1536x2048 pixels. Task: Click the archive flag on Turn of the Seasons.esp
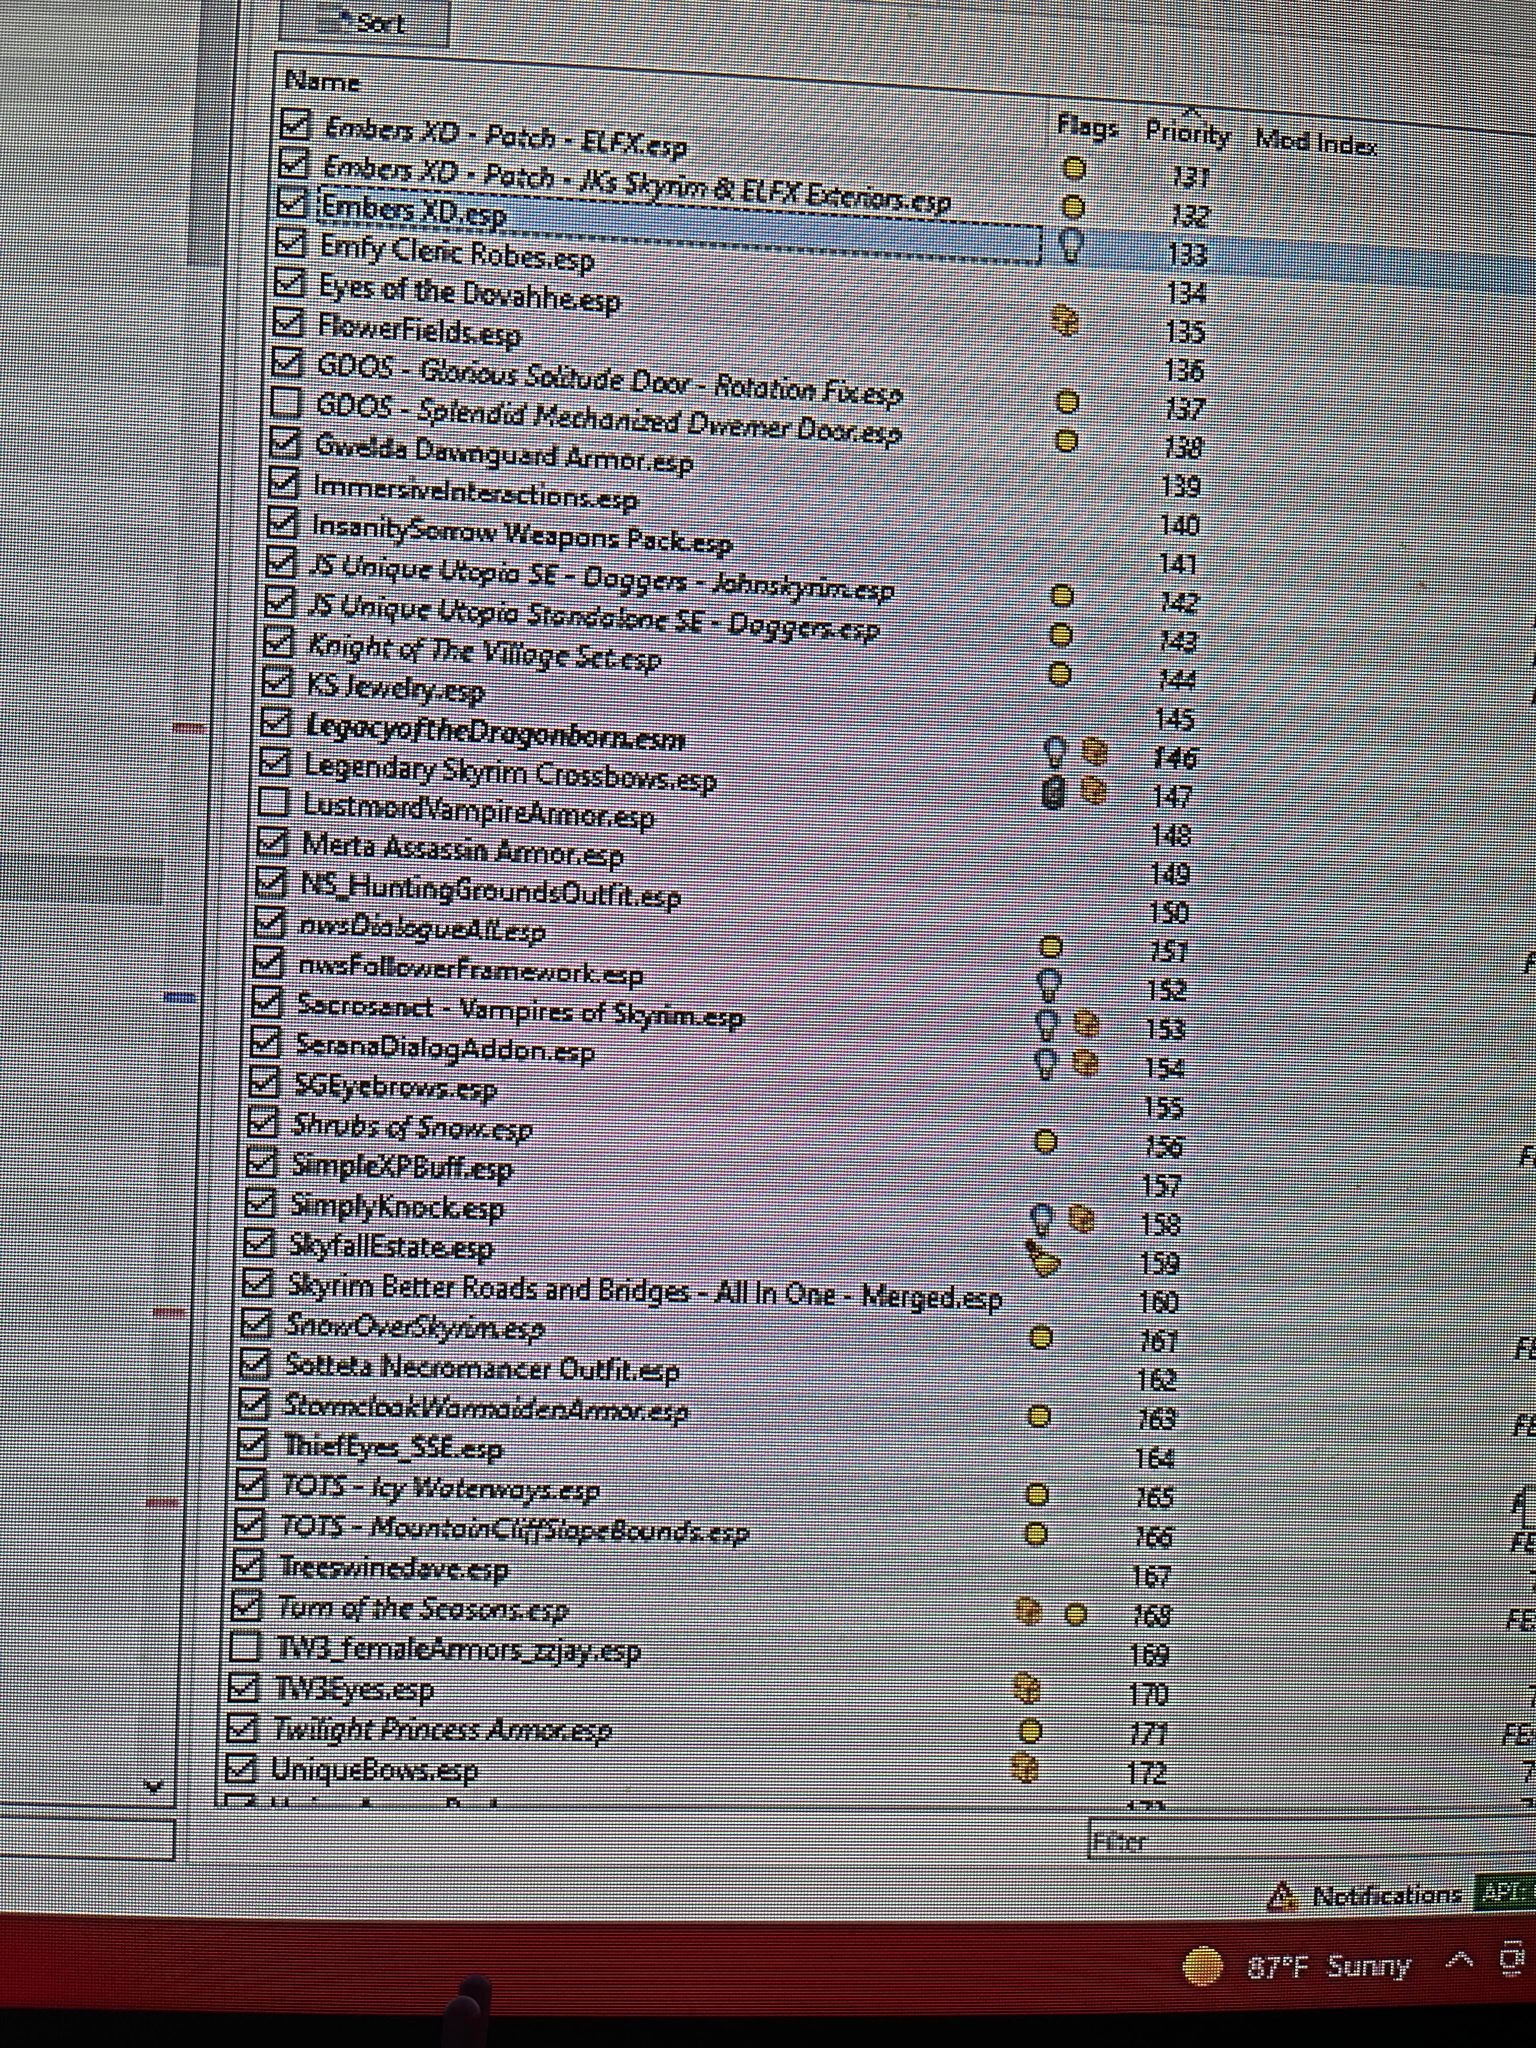pyautogui.click(x=1028, y=1611)
